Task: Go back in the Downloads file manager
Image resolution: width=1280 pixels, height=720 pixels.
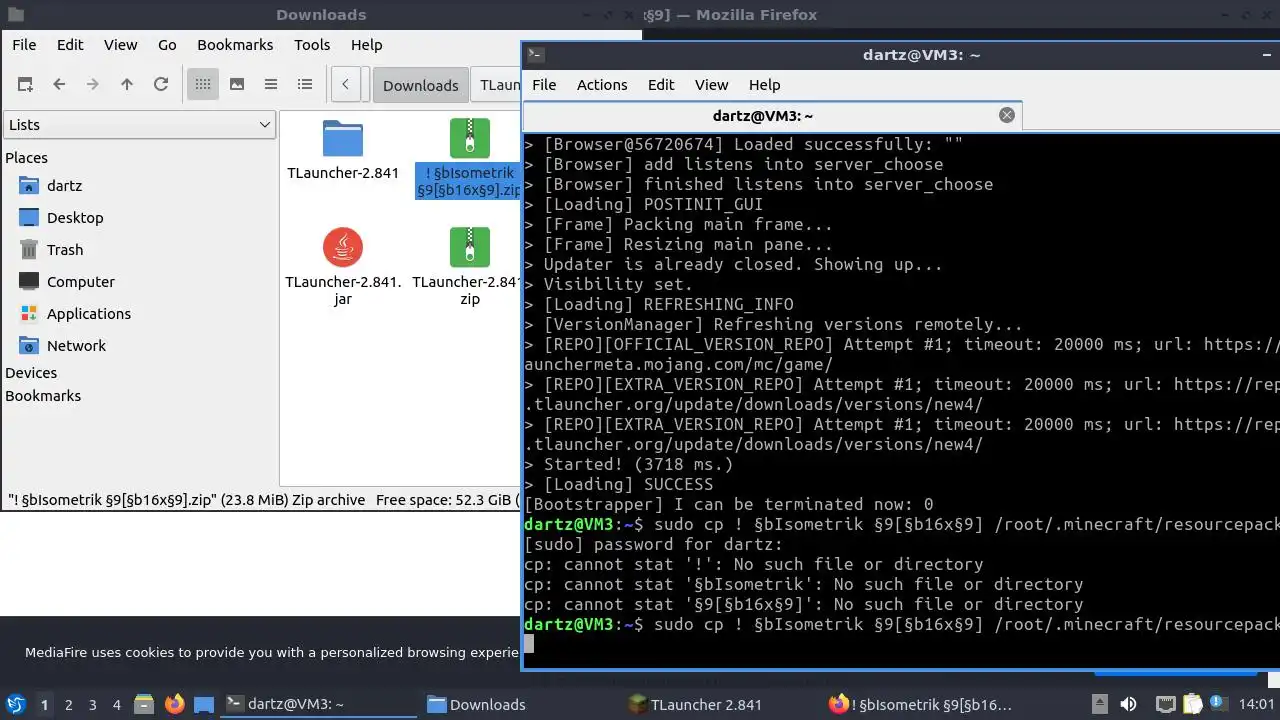Action: (59, 85)
